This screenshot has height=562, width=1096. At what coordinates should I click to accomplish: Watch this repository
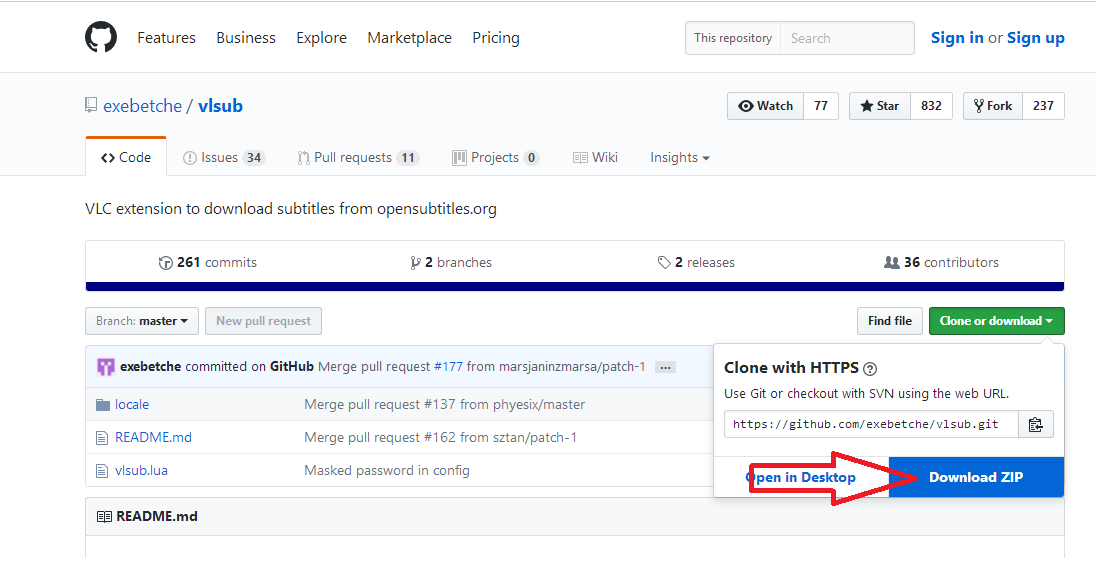tap(765, 106)
